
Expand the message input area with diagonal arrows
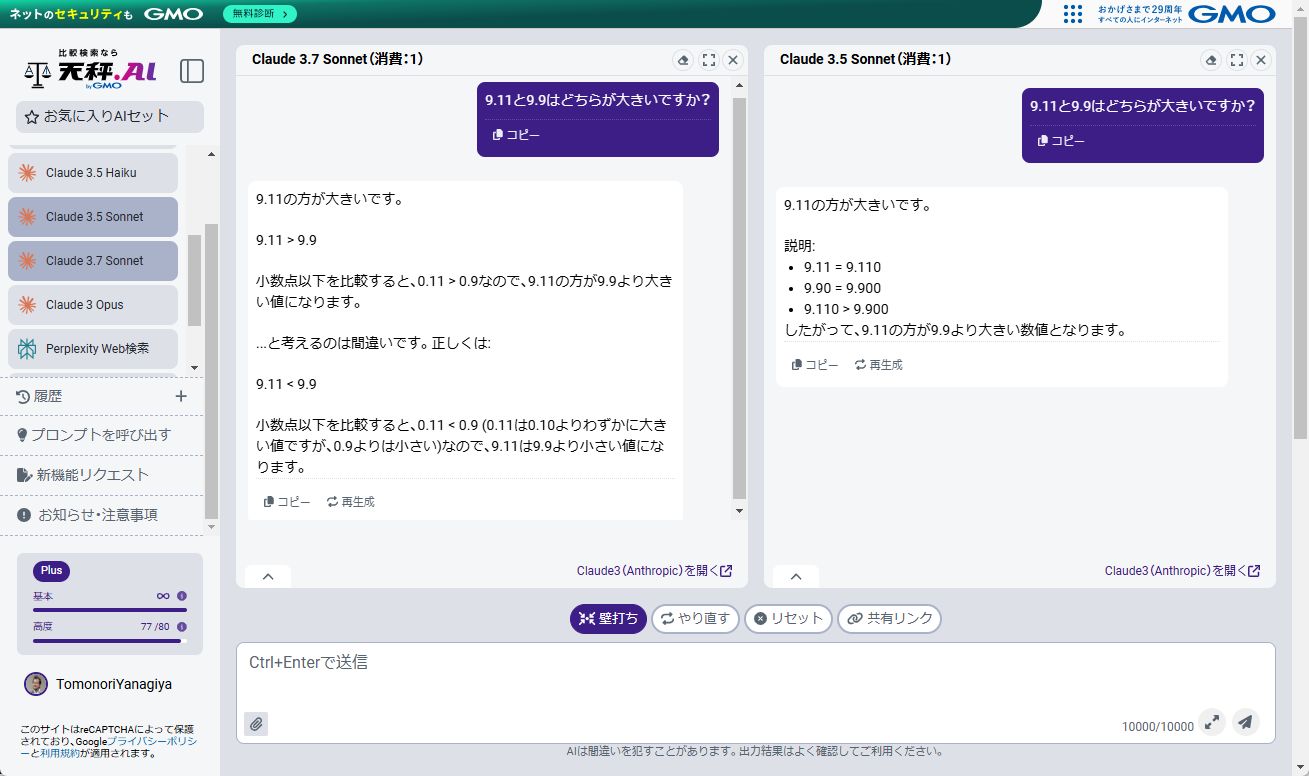click(x=1212, y=722)
